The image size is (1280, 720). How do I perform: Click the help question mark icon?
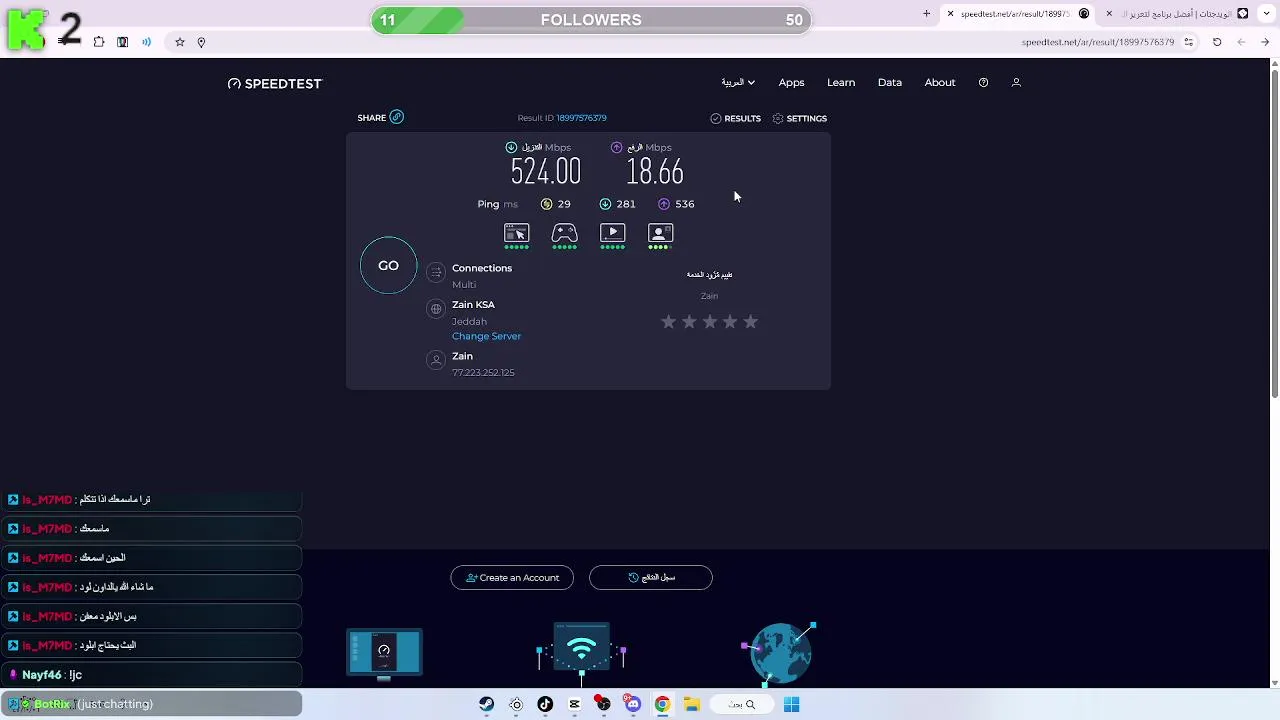click(983, 82)
